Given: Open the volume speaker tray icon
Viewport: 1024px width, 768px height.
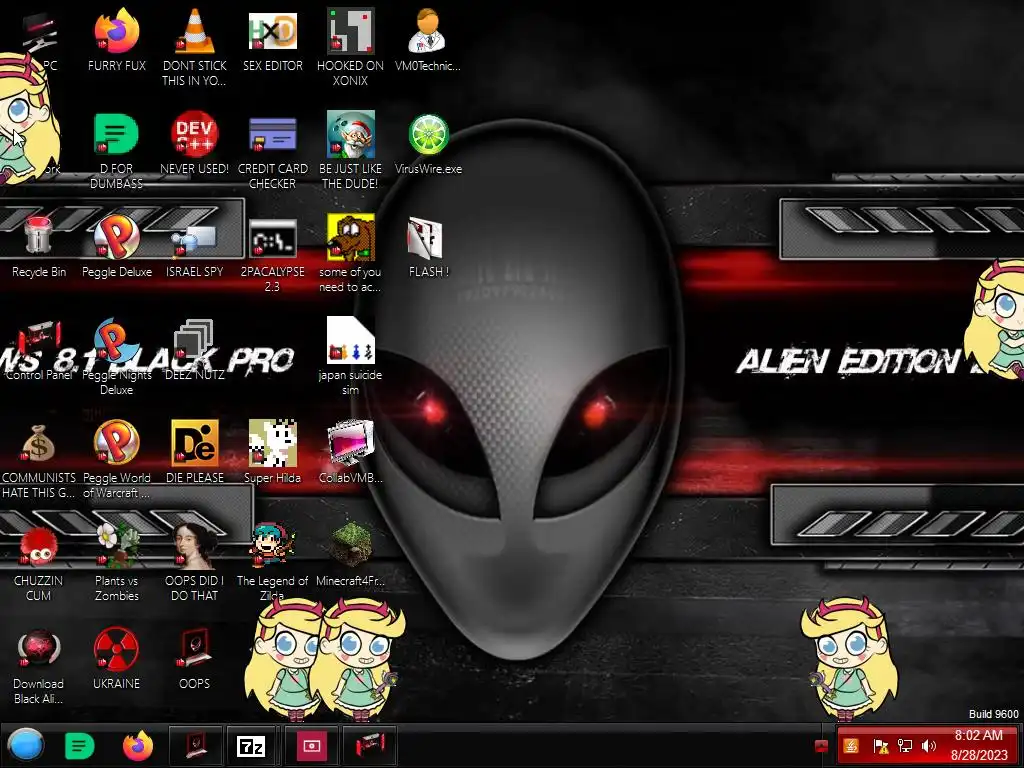Looking at the screenshot, I should 929,746.
